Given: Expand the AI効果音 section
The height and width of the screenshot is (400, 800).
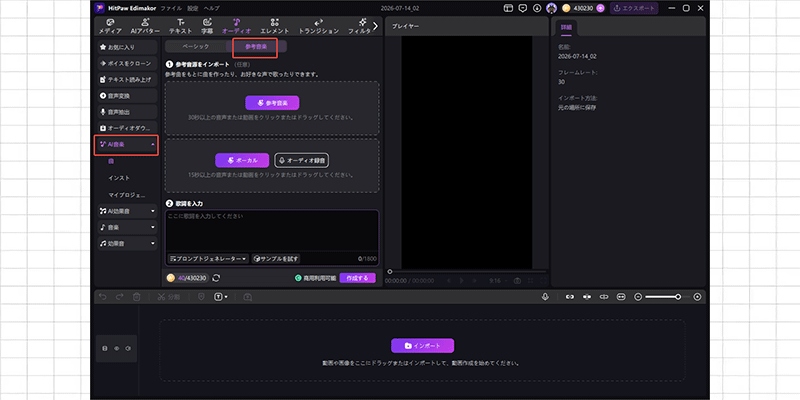Looking at the screenshot, I should 127,211.
